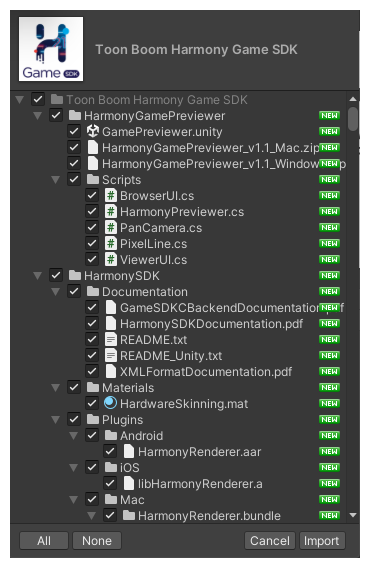Viewport: 370px width, 568px height.
Task: Collapse the Android folder disclosure triangle
Action: 74,435
